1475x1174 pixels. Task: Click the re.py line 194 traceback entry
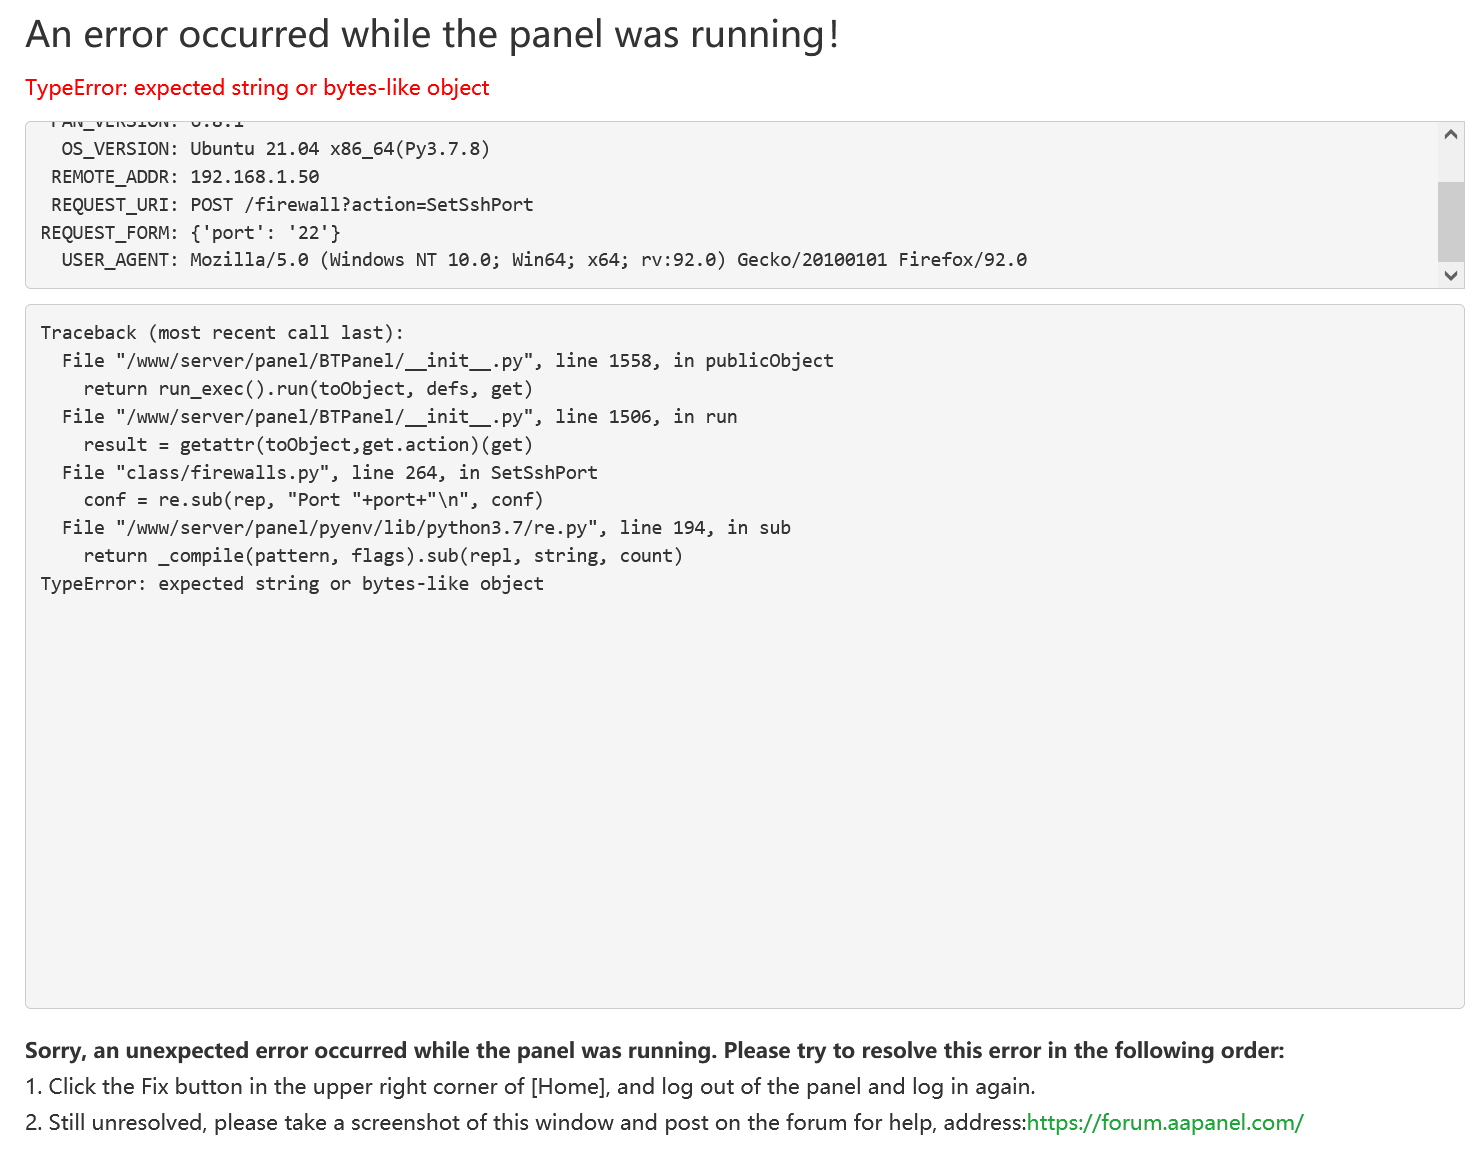pyautogui.click(x=426, y=528)
